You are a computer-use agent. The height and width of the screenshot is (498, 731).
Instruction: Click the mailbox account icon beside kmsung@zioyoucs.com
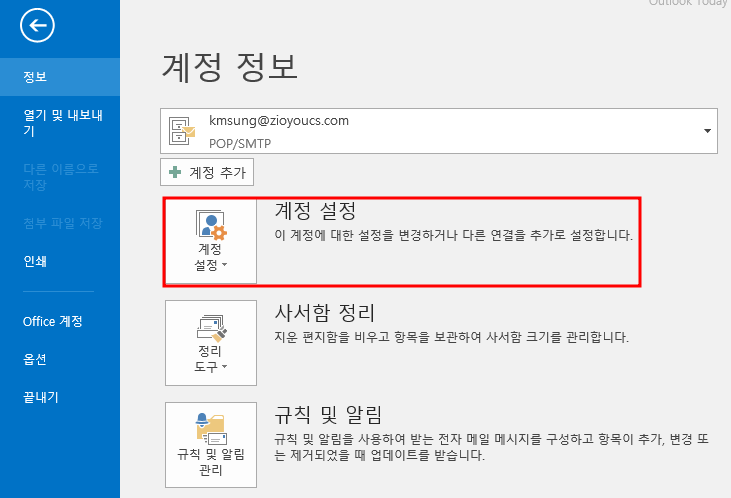(x=182, y=131)
